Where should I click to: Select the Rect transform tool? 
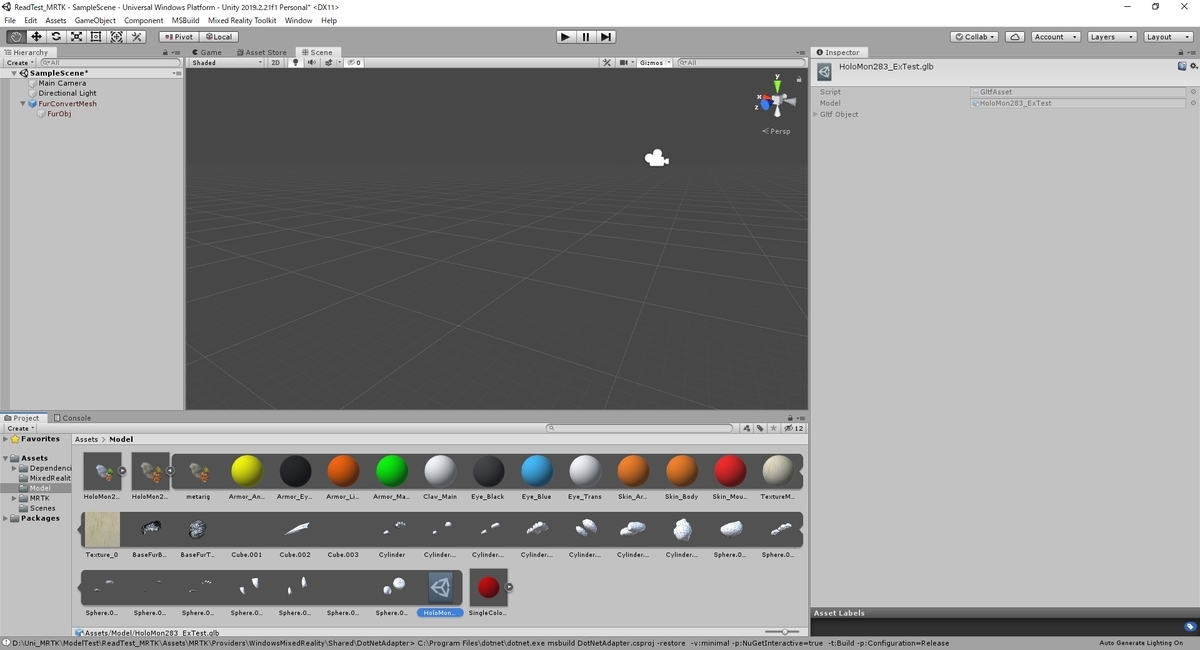96,37
